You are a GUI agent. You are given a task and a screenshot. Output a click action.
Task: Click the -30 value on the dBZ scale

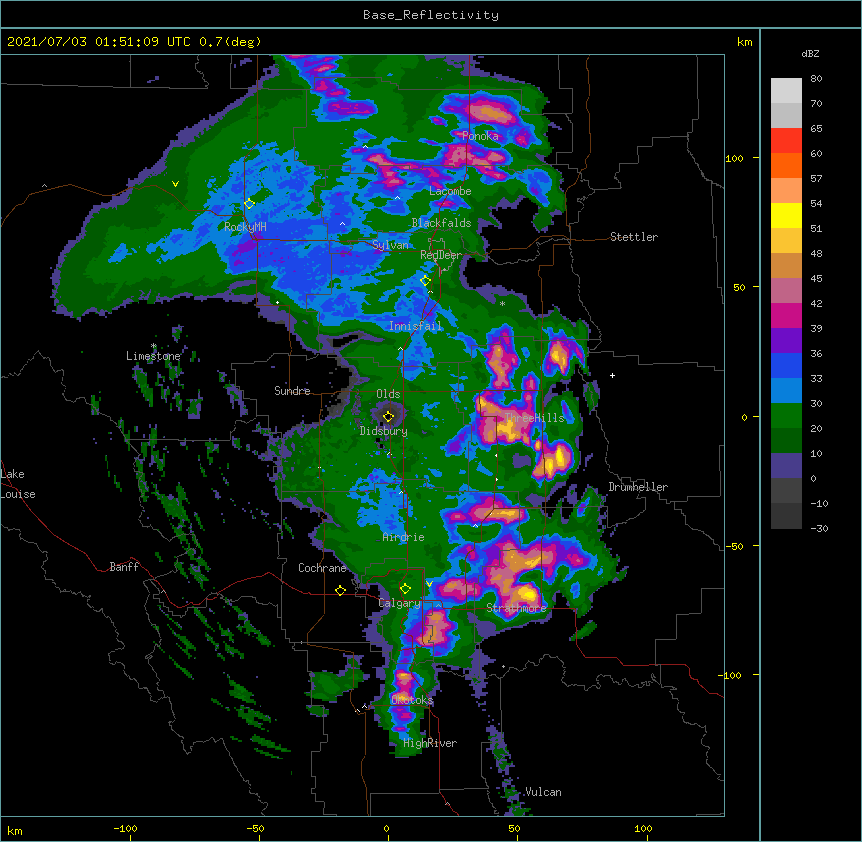(x=819, y=528)
